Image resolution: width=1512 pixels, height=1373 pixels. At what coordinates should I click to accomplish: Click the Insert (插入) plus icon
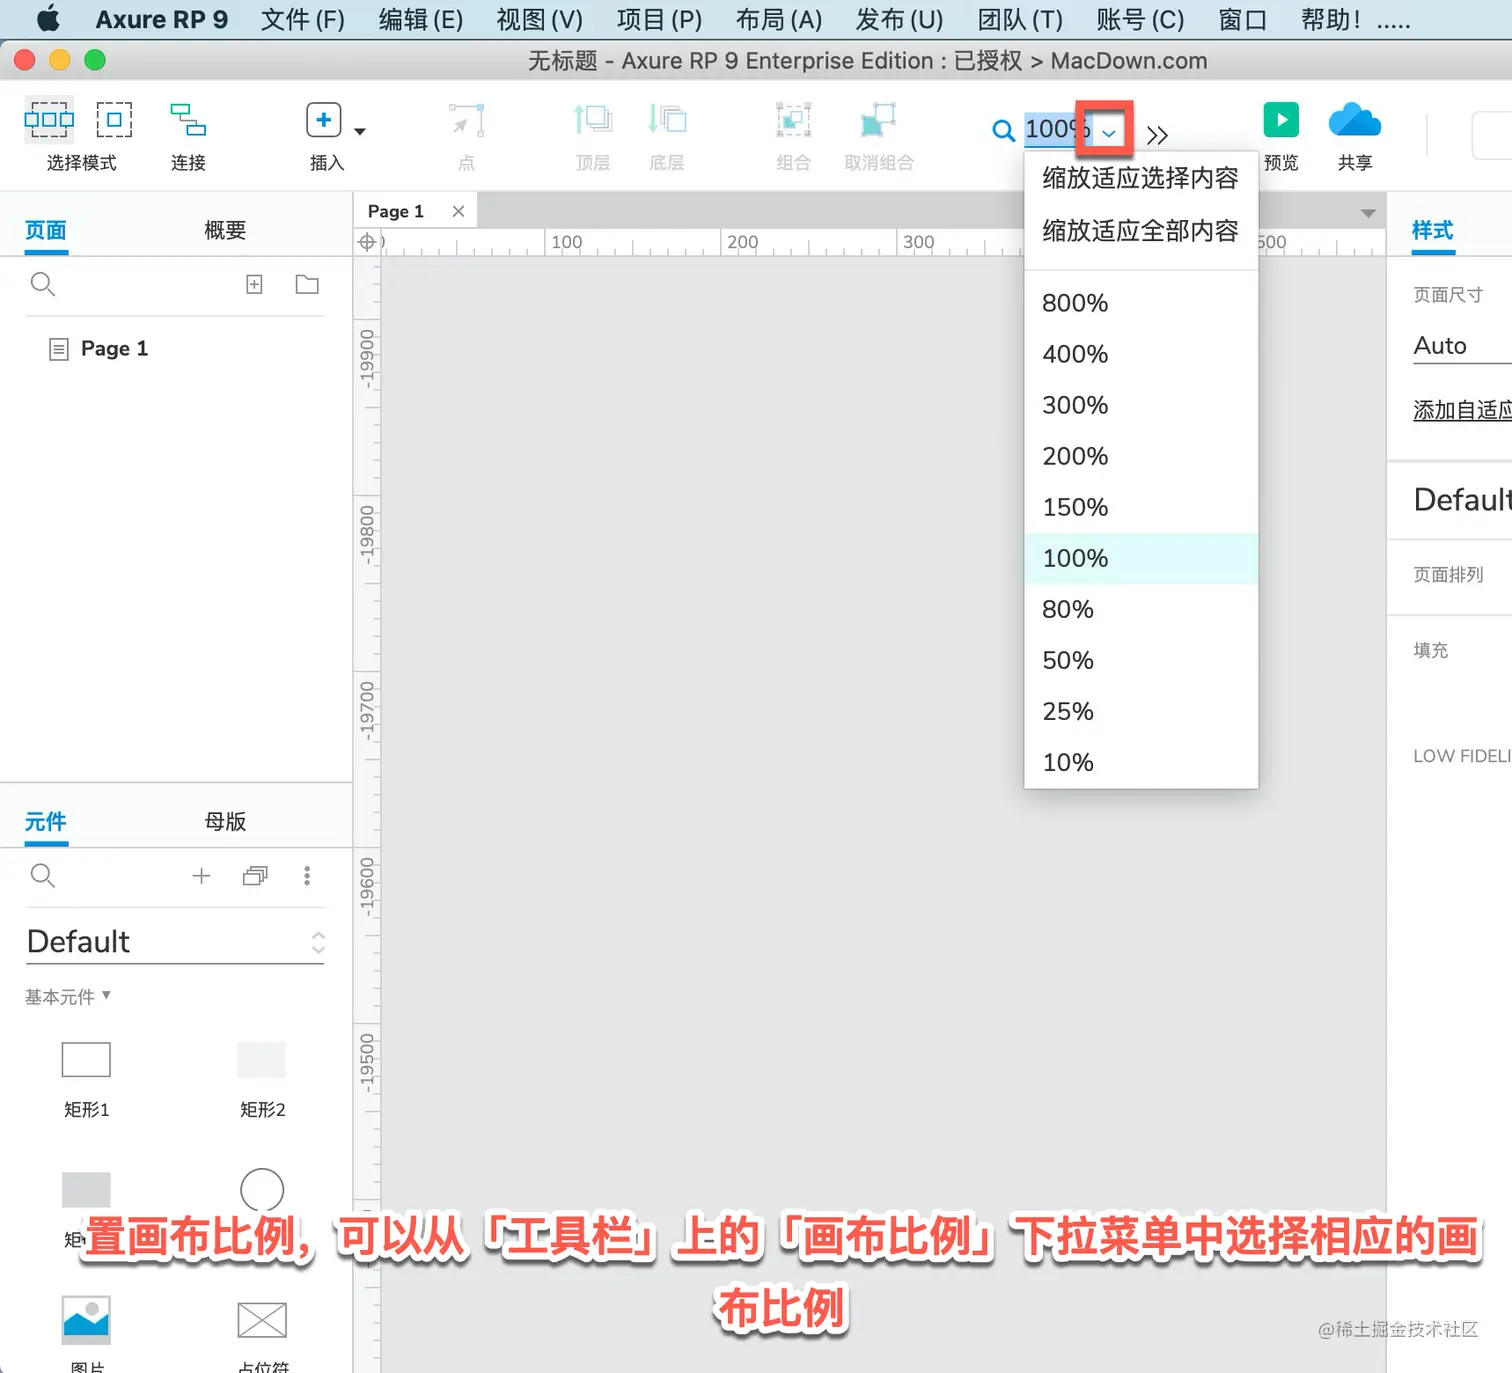point(324,120)
